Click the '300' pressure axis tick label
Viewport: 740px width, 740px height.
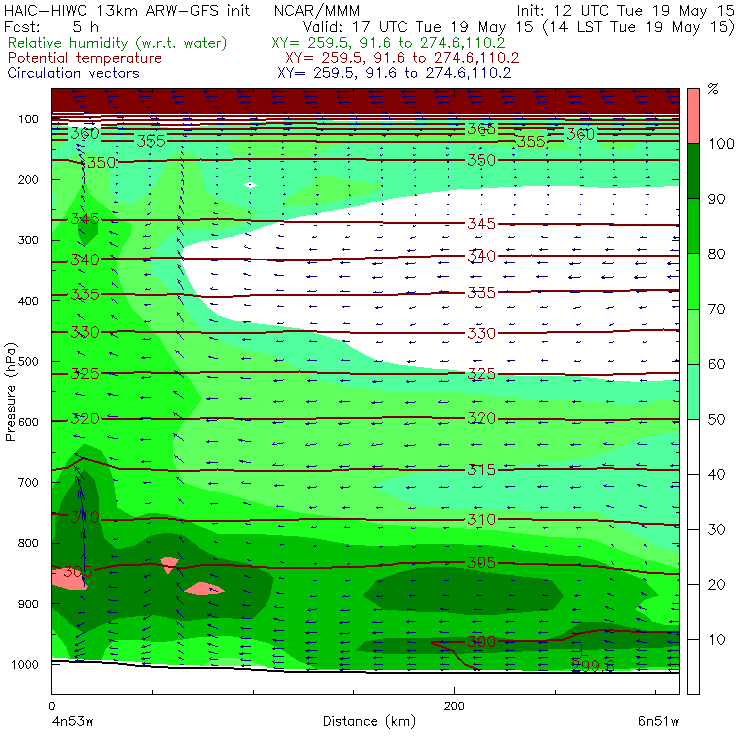click(28, 240)
